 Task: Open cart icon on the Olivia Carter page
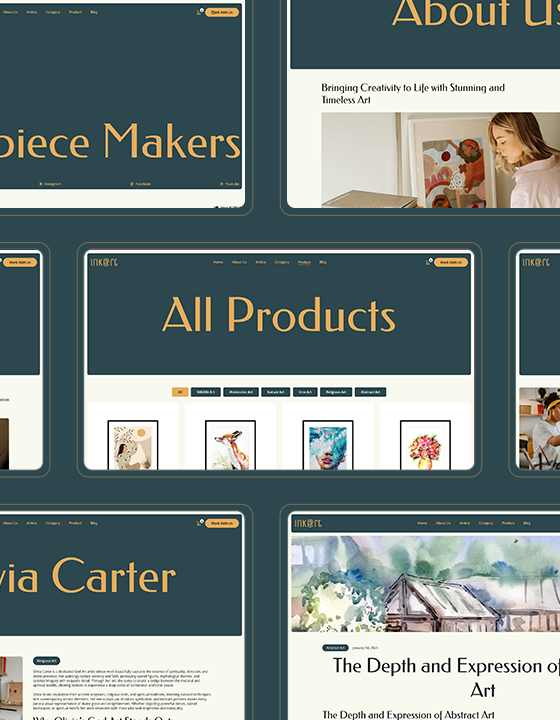(200, 523)
